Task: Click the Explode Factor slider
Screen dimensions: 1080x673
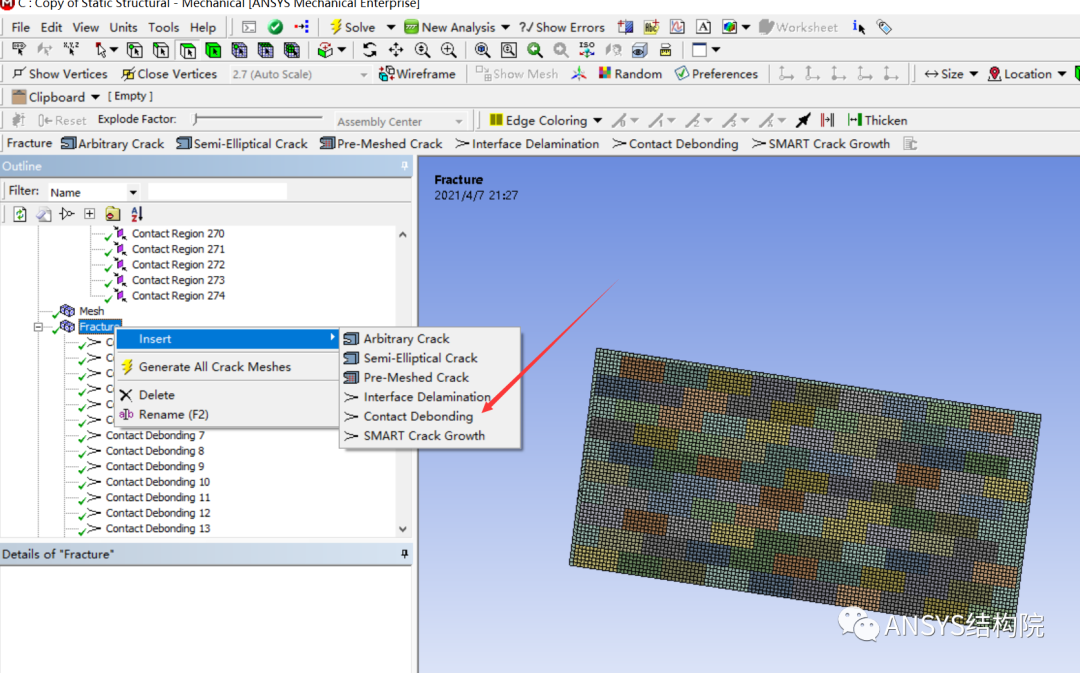Action: pos(258,119)
